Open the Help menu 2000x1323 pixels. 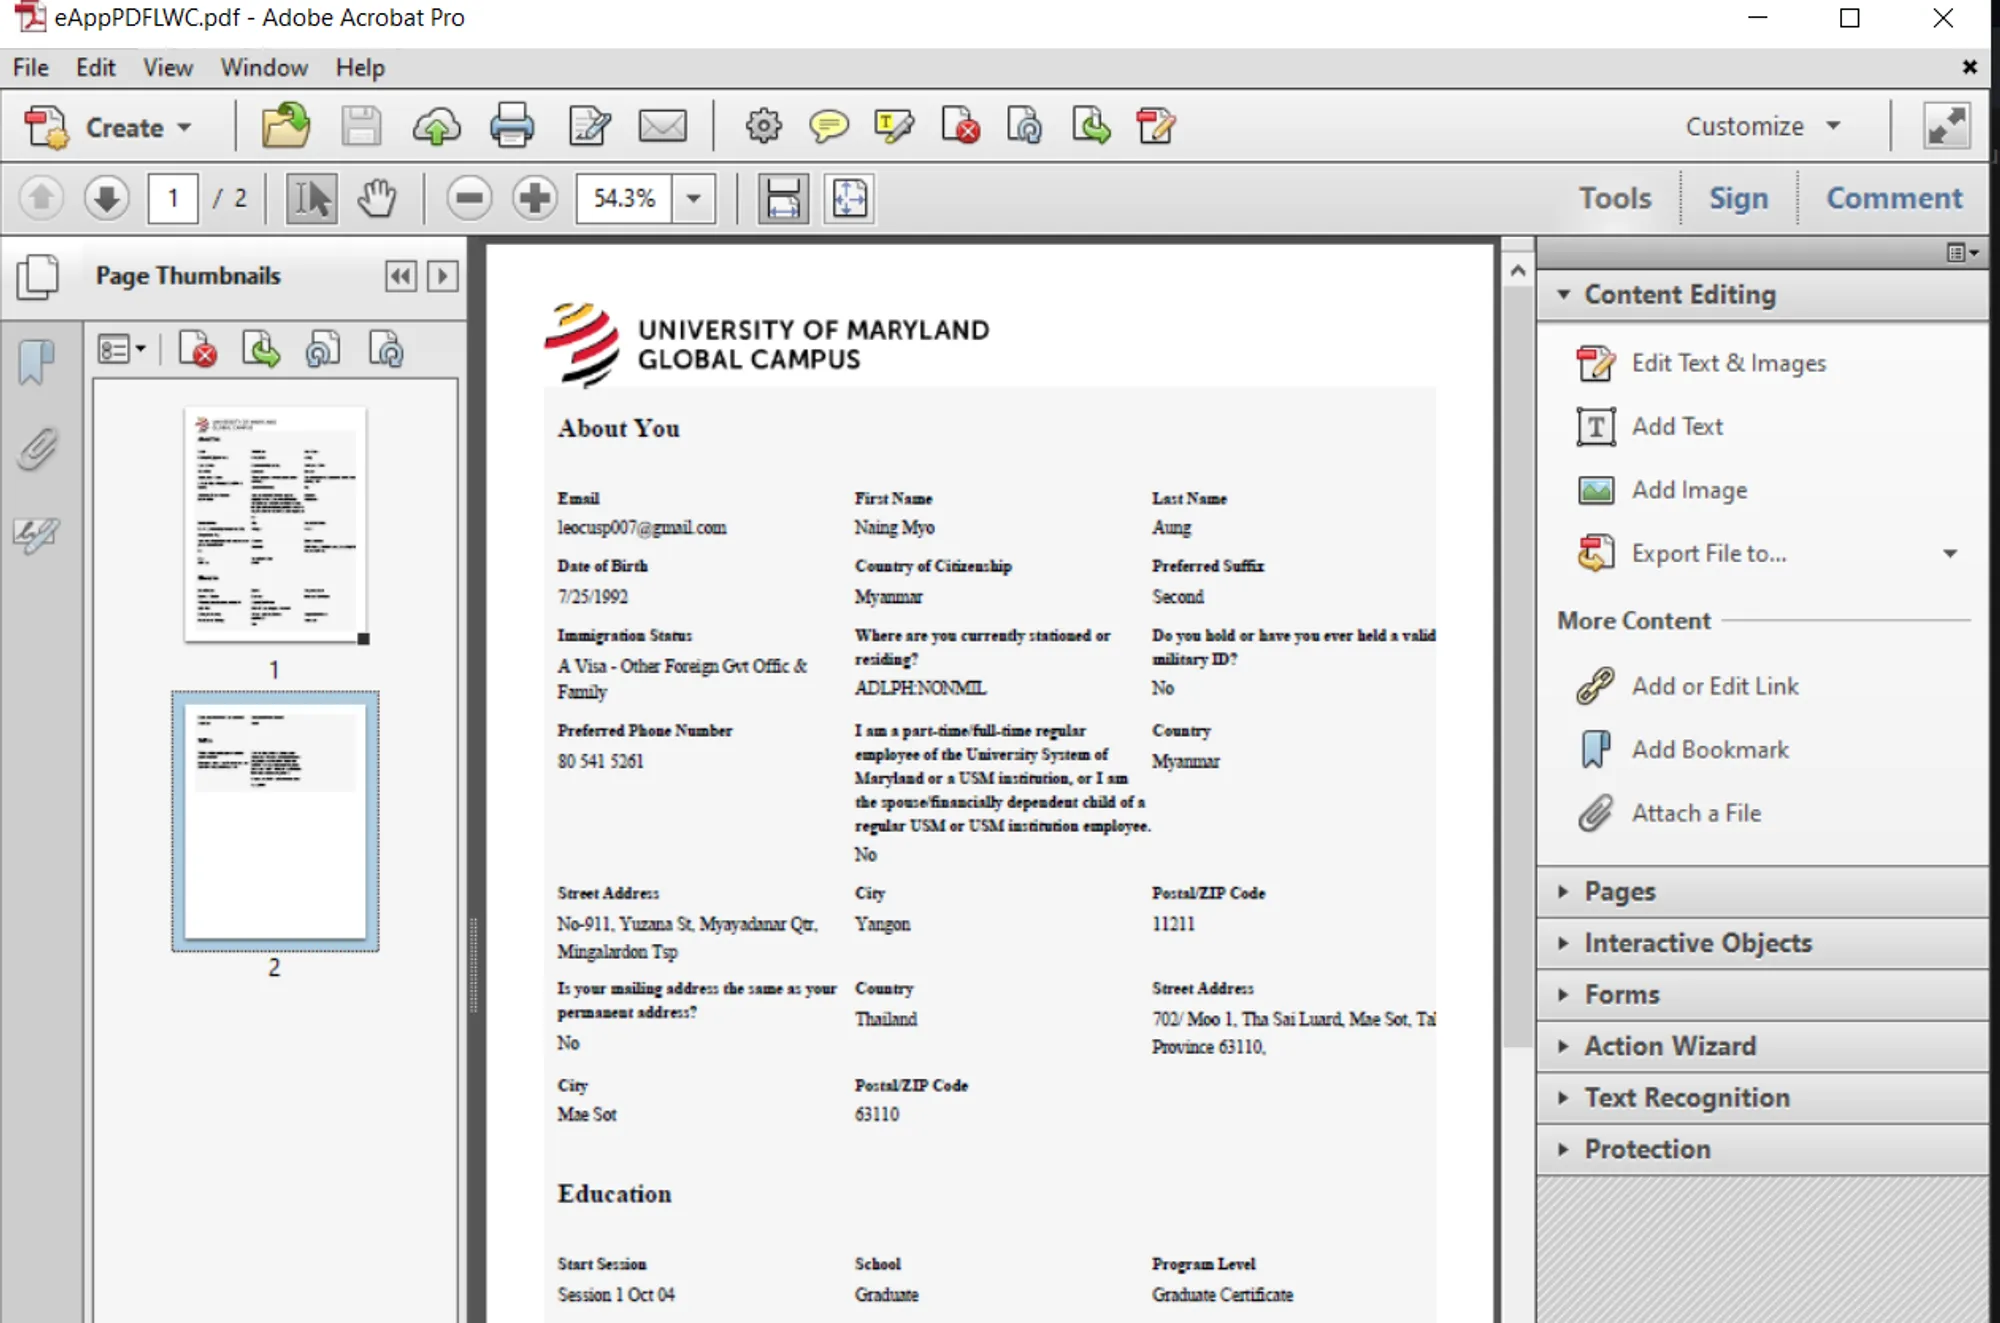[360, 67]
